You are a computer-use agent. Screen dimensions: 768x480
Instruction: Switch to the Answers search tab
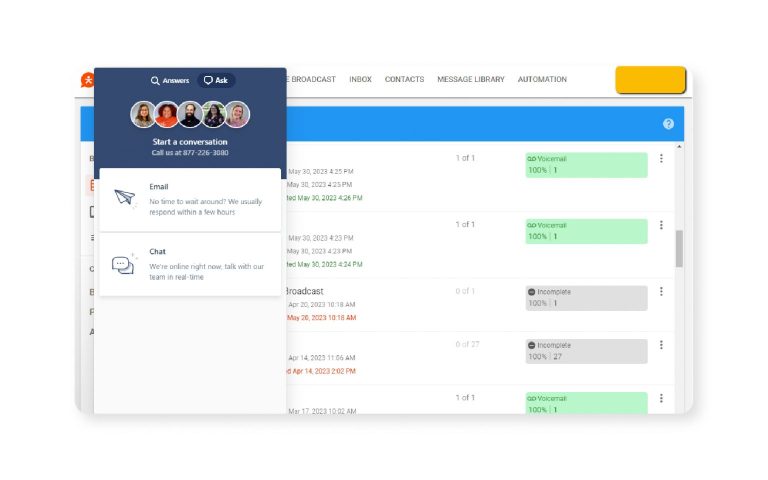[x=169, y=80]
